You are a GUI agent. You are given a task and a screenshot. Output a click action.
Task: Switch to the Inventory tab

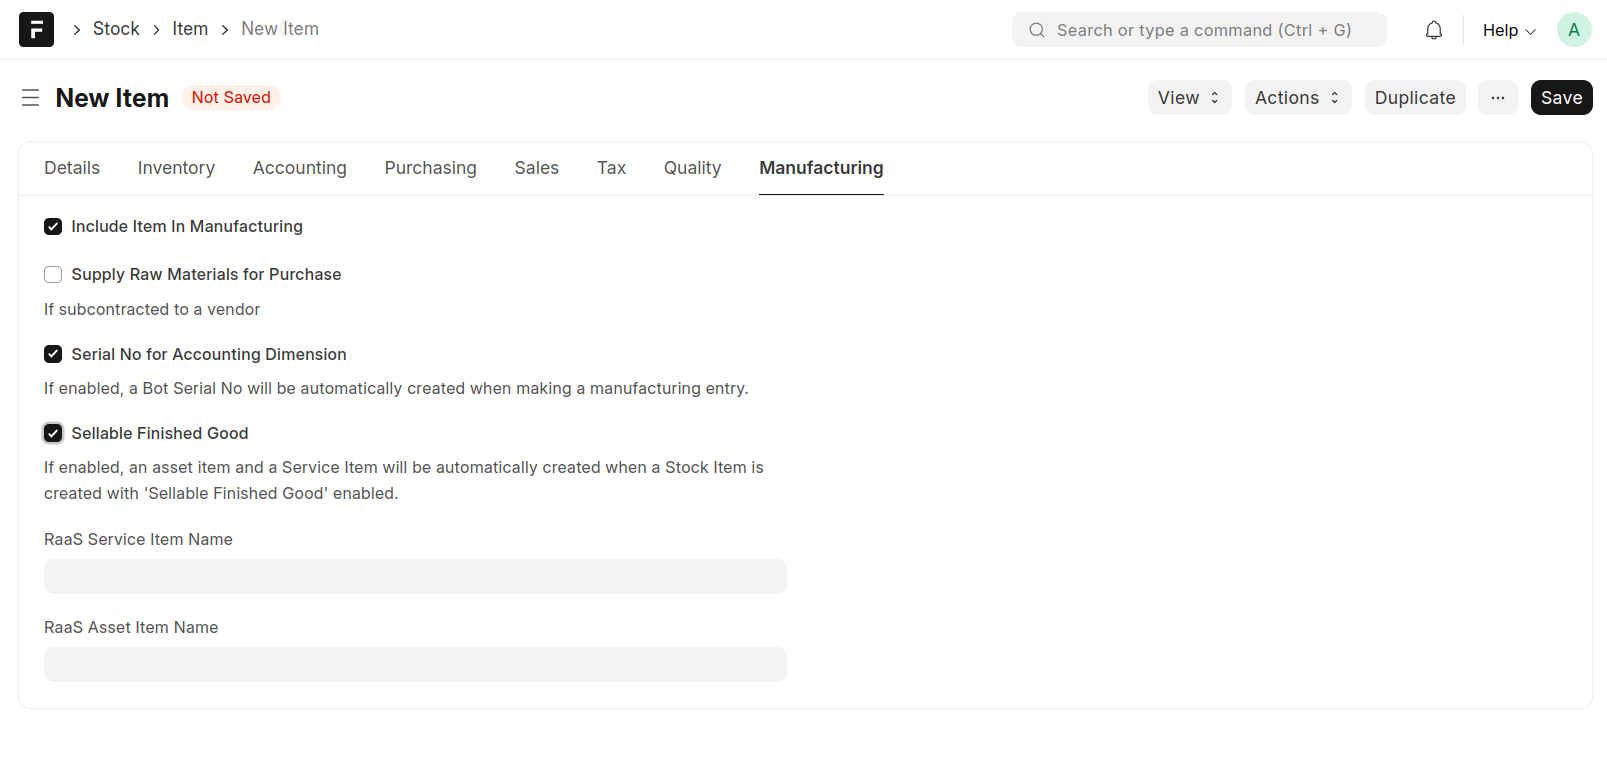[x=176, y=168]
